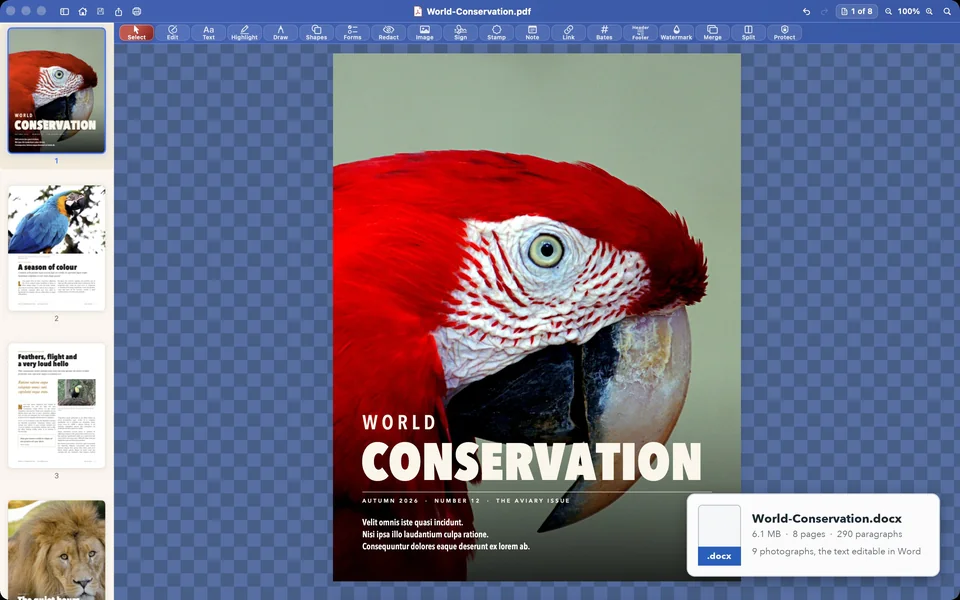
Task: Click the Protect tool
Action: coord(784,32)
